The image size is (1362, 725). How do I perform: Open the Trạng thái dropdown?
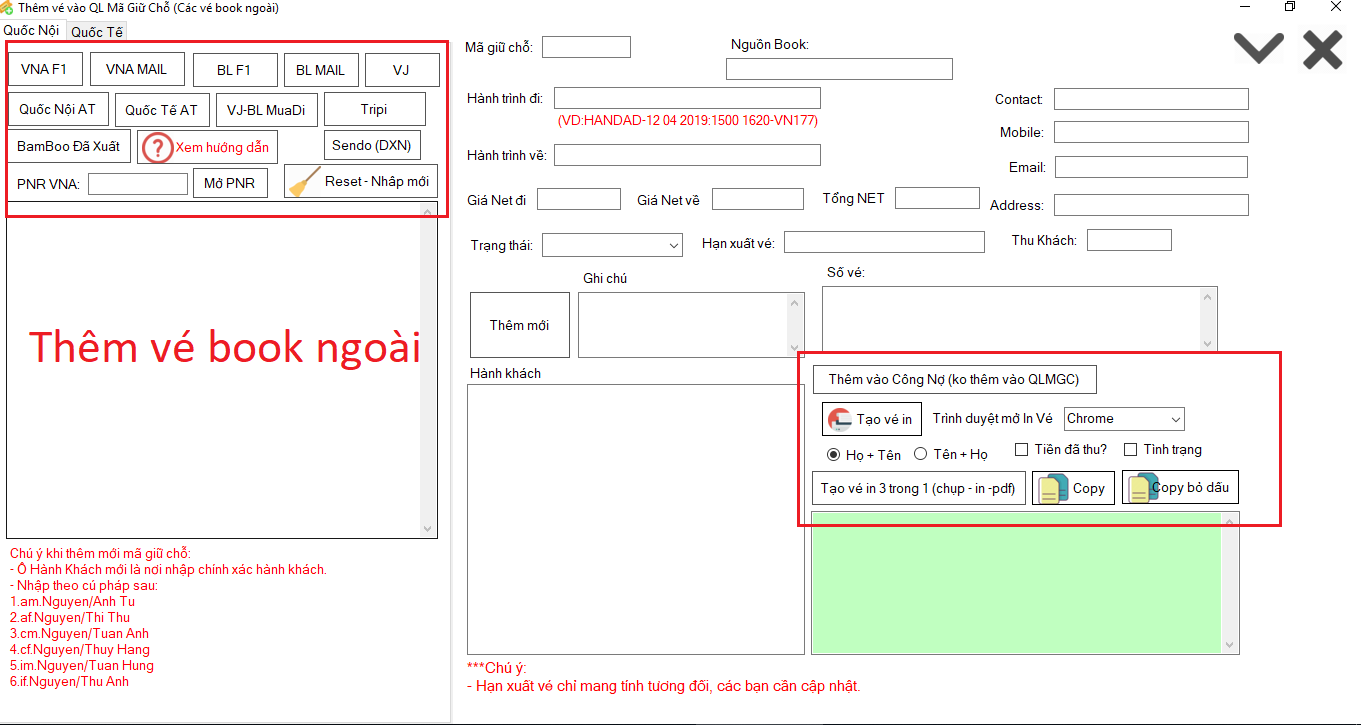(x=612, y=244)
